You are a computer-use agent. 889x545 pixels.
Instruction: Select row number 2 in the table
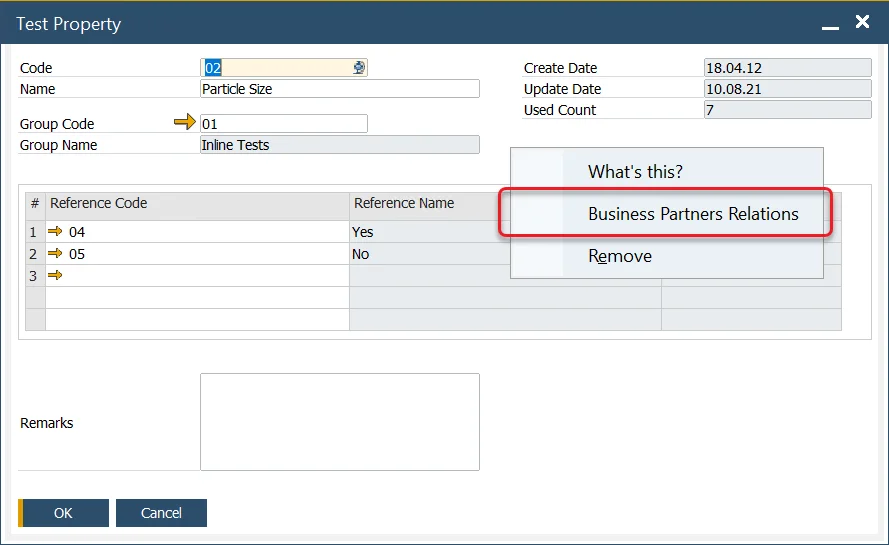35,254
